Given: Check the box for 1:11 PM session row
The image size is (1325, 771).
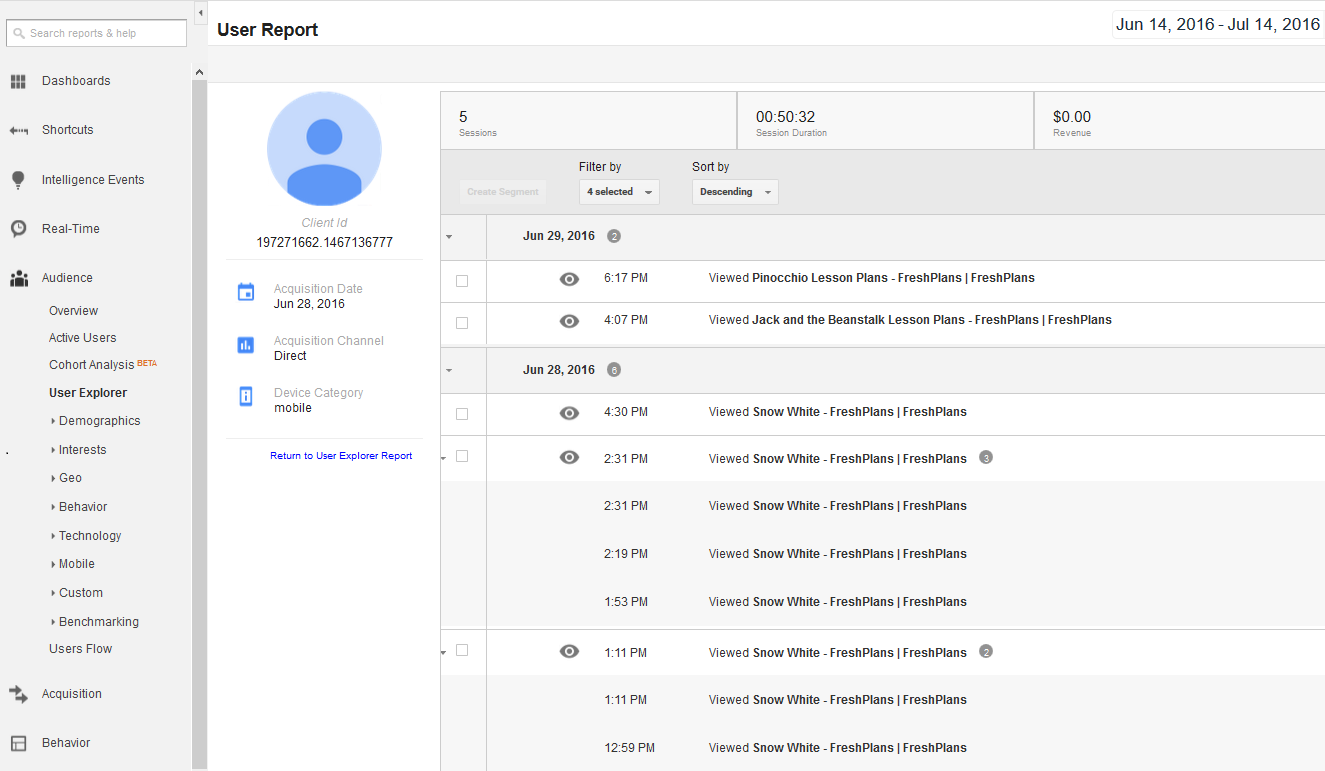Looking at the screenshot, I should coord(462,650).
